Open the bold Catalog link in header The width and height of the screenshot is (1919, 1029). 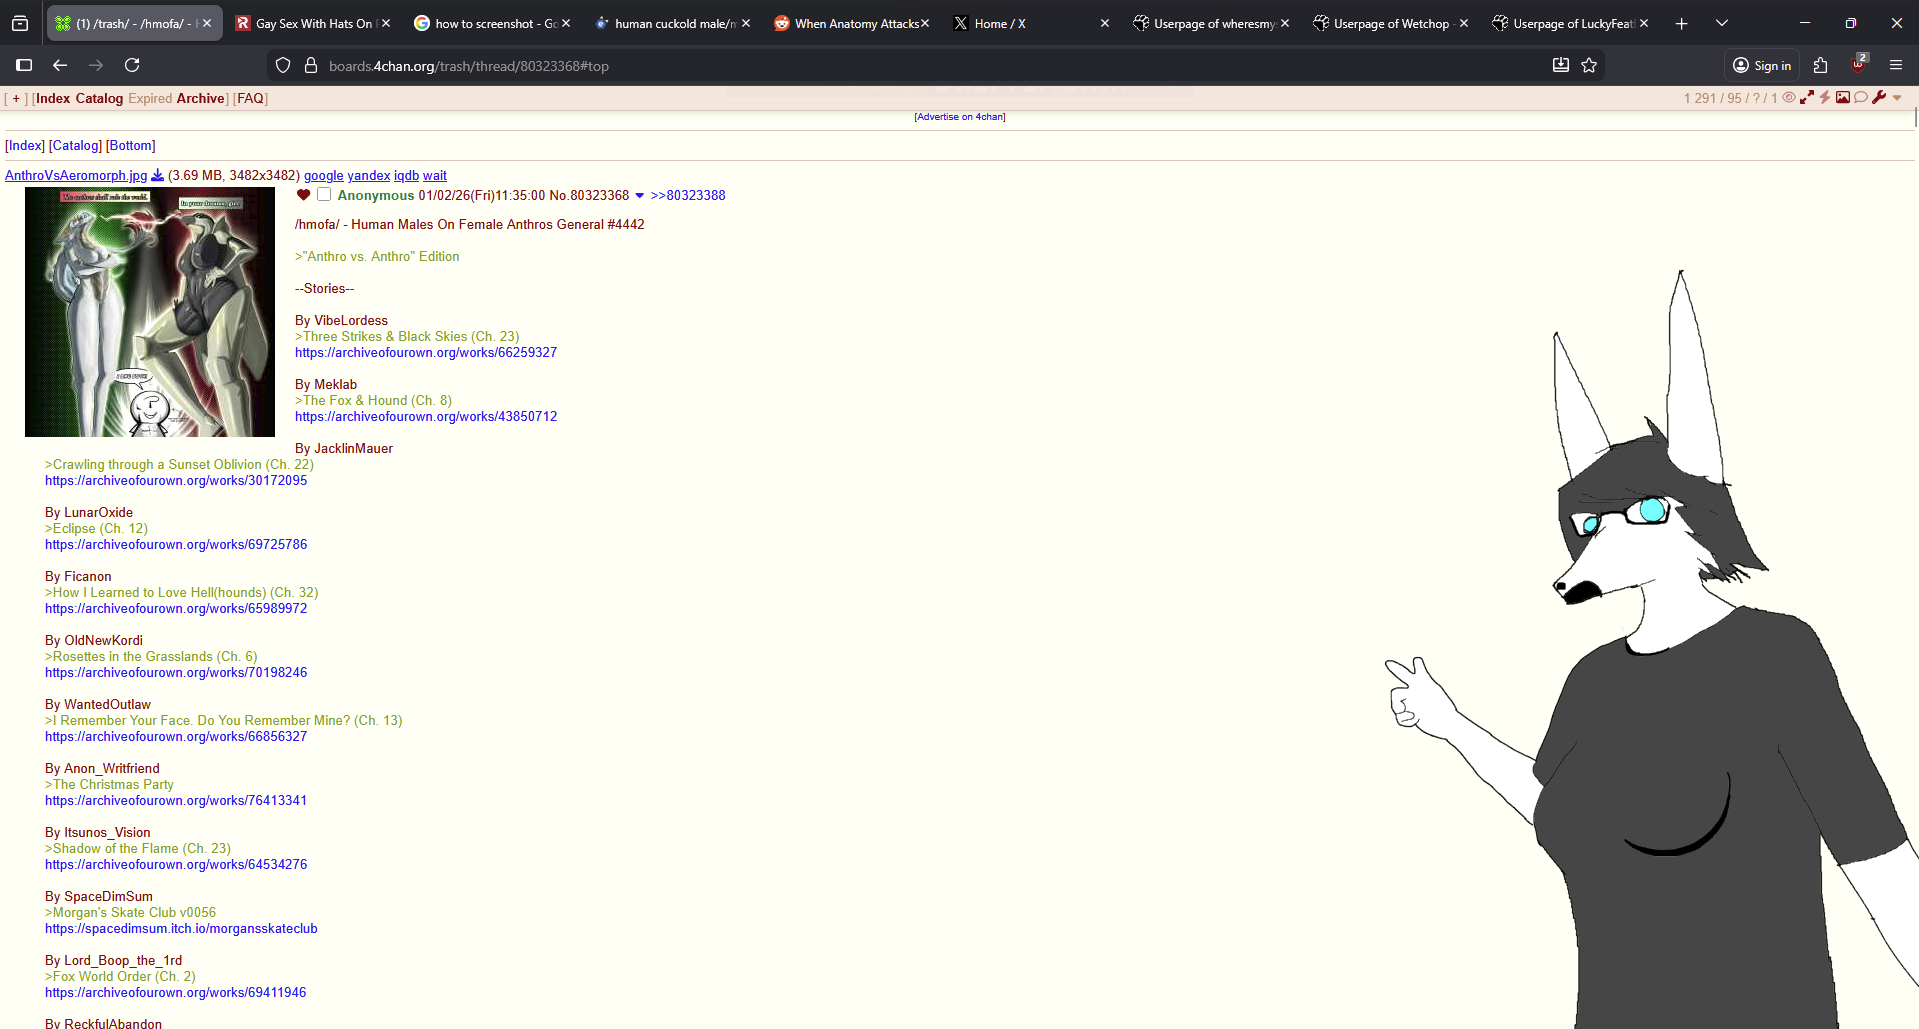99,98
